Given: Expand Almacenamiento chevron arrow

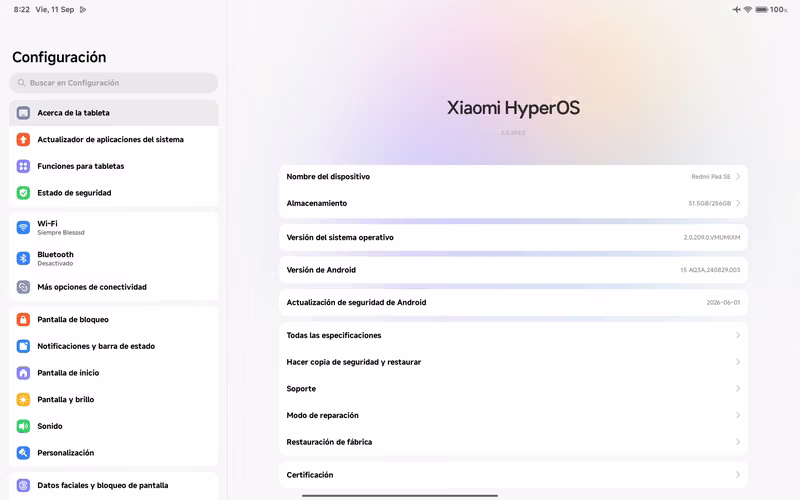Looking at the screenshot, I should pyautogui.click(x=738, y=203).
